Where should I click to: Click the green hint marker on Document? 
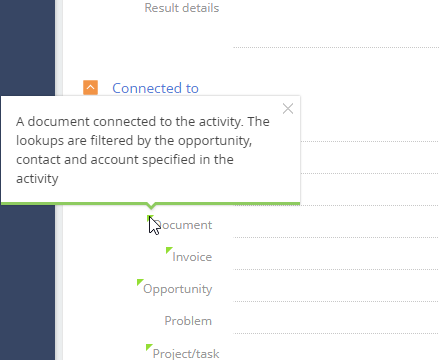pyautogui.click(x=150, y=218)
